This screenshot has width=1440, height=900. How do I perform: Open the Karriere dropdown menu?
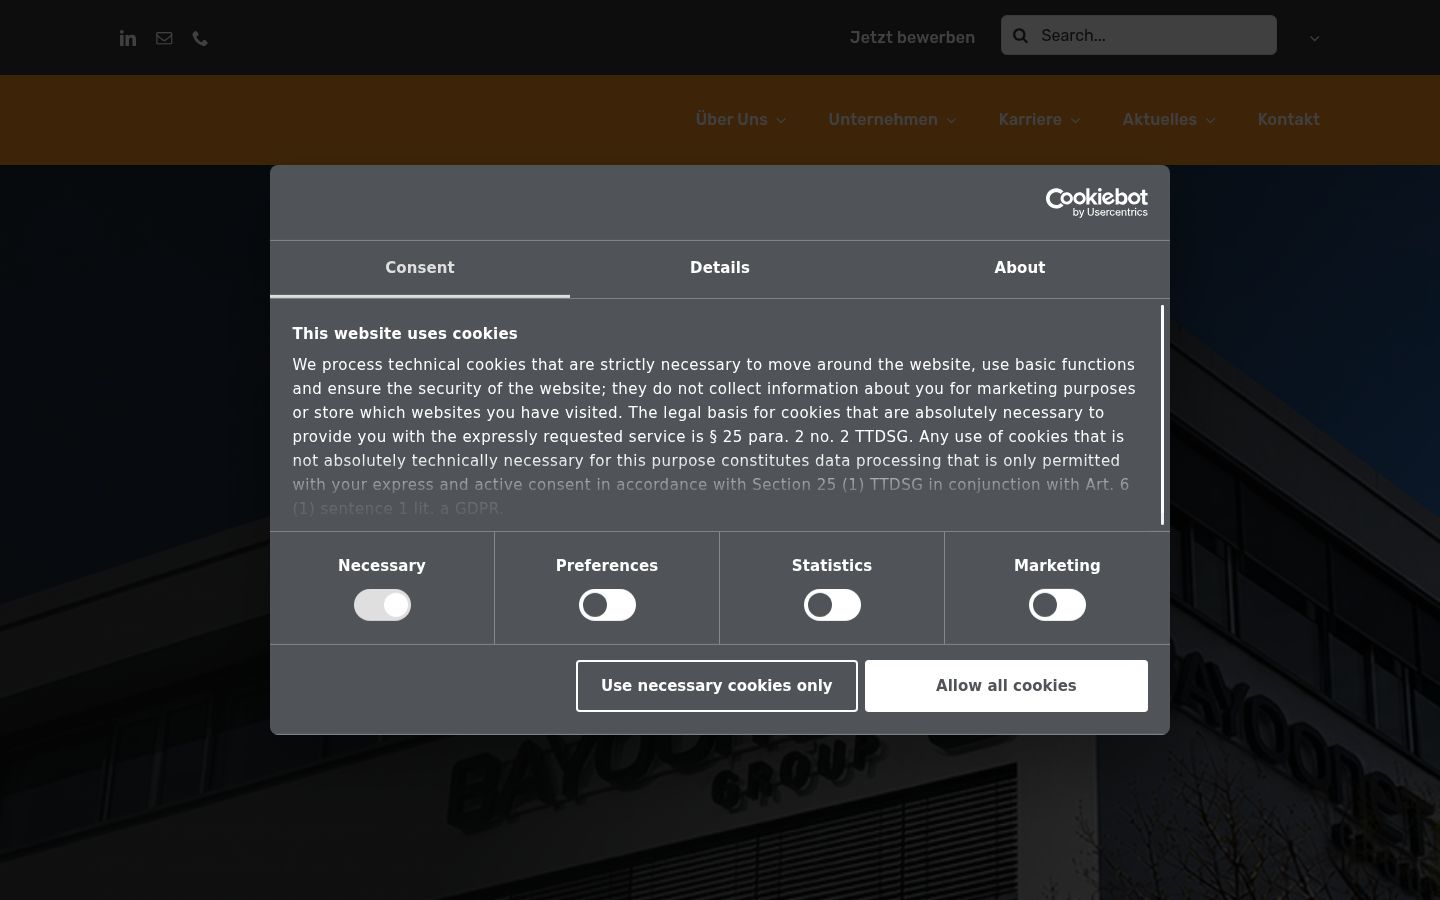click(x=1039, y=120)
